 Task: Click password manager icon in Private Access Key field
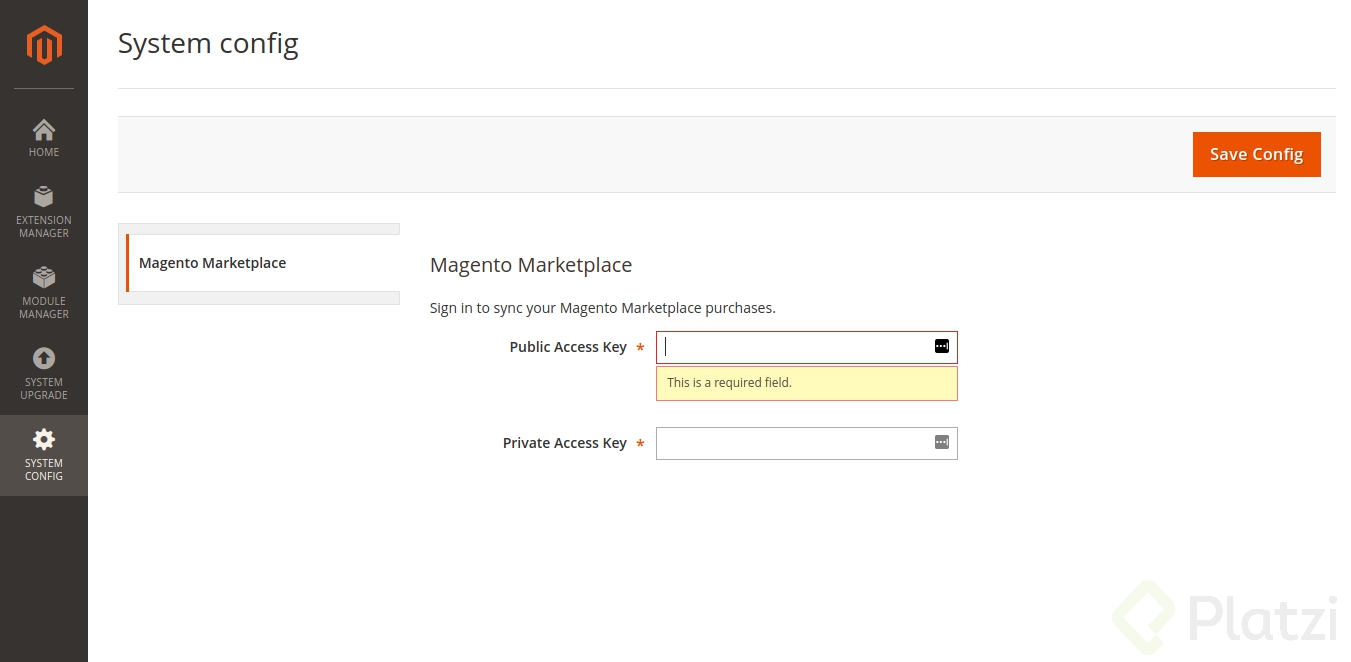[x=941, y=442]
